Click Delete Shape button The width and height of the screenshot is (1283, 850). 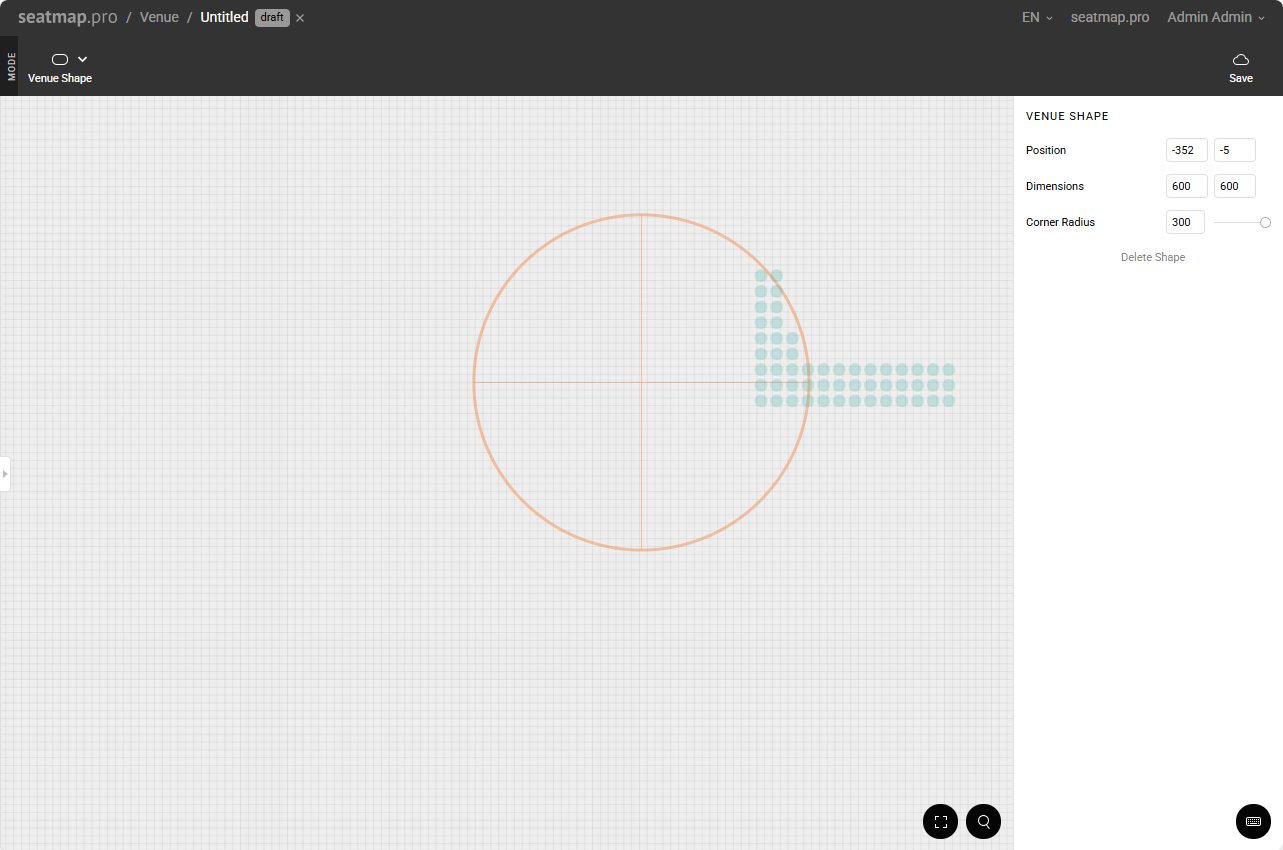point(1152,257)
